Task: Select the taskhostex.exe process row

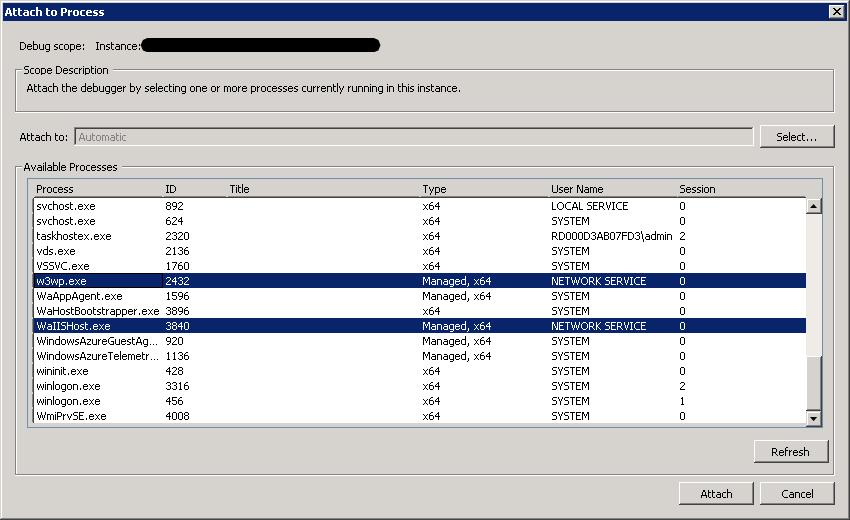Action: point(420,236)
